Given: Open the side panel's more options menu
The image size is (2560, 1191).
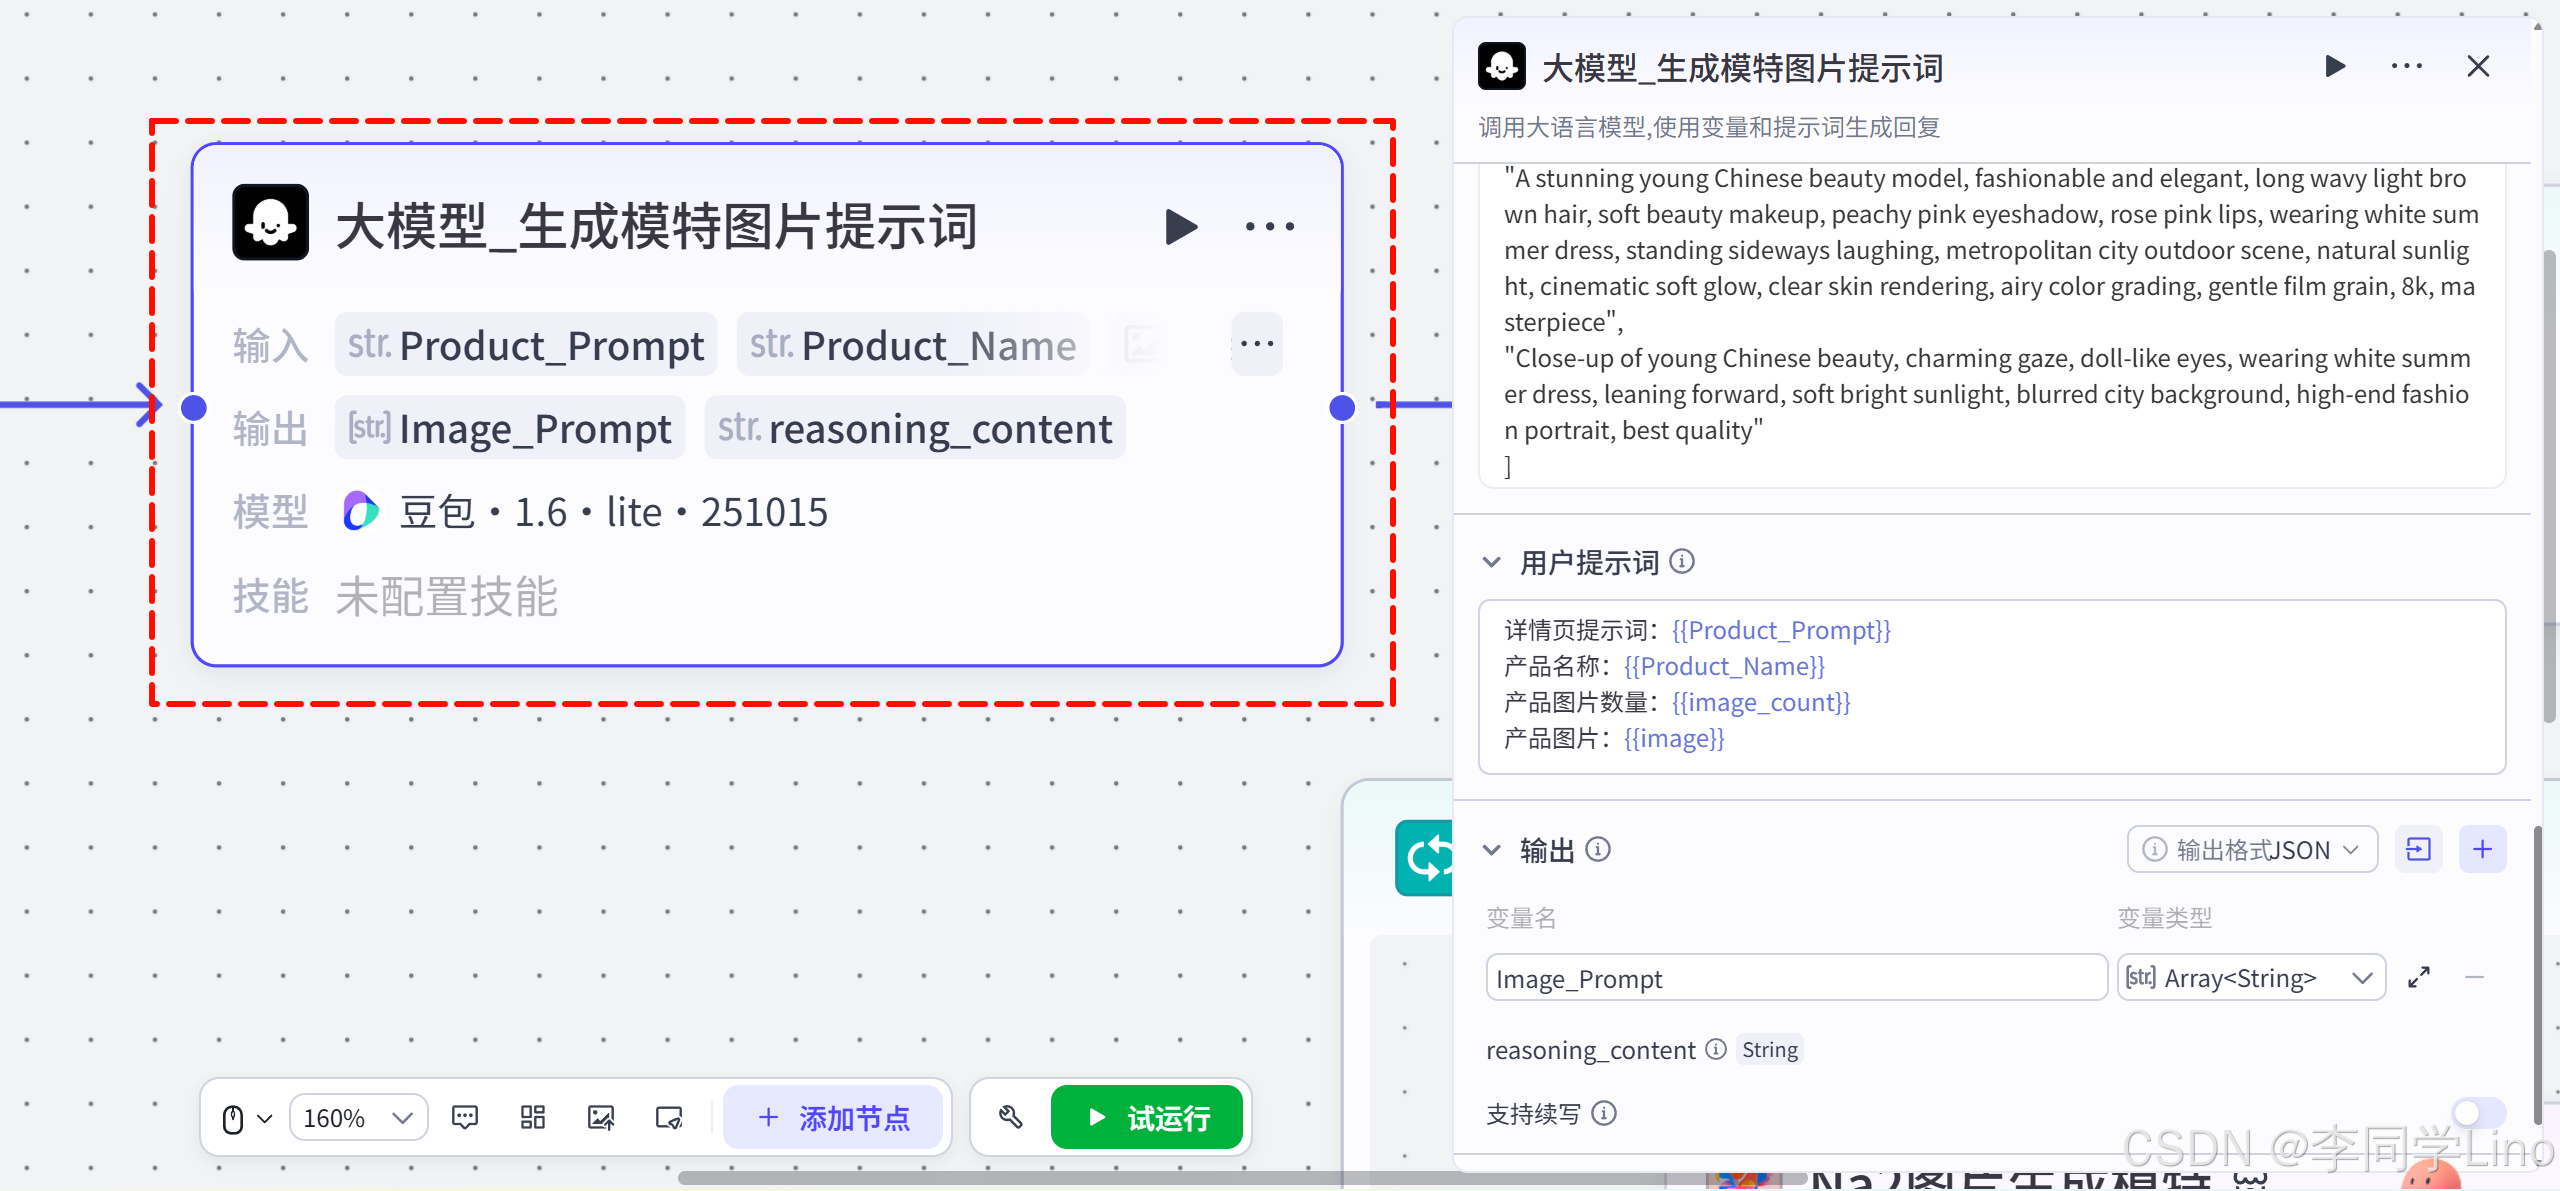Looking at the screenshot, I should click(x=2406, y=67).
